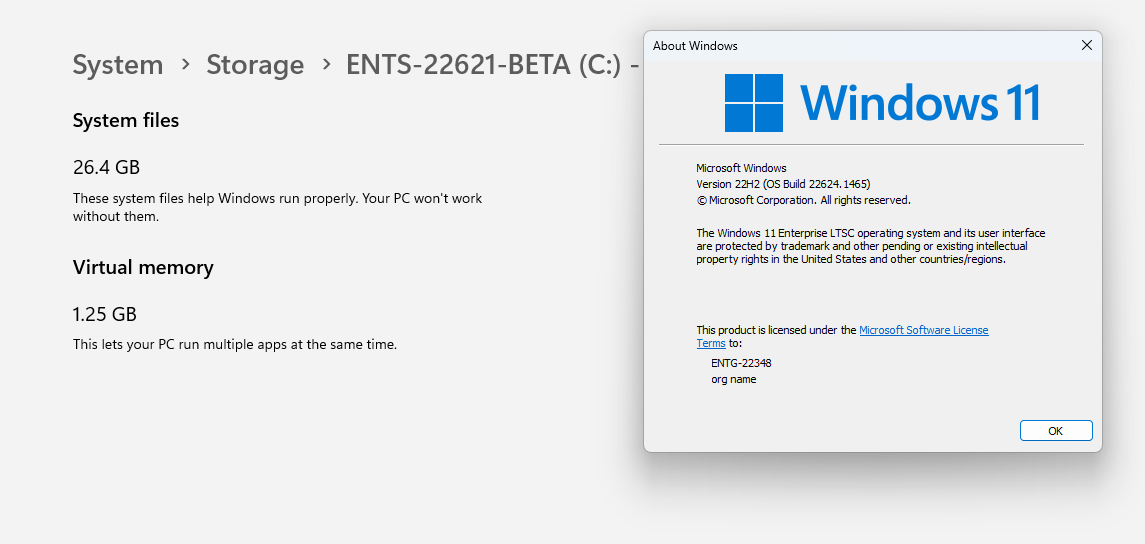Viewport: 1145px width, 544px height.
Task: Click chevron between System and Storage
Action: [185, 65]
